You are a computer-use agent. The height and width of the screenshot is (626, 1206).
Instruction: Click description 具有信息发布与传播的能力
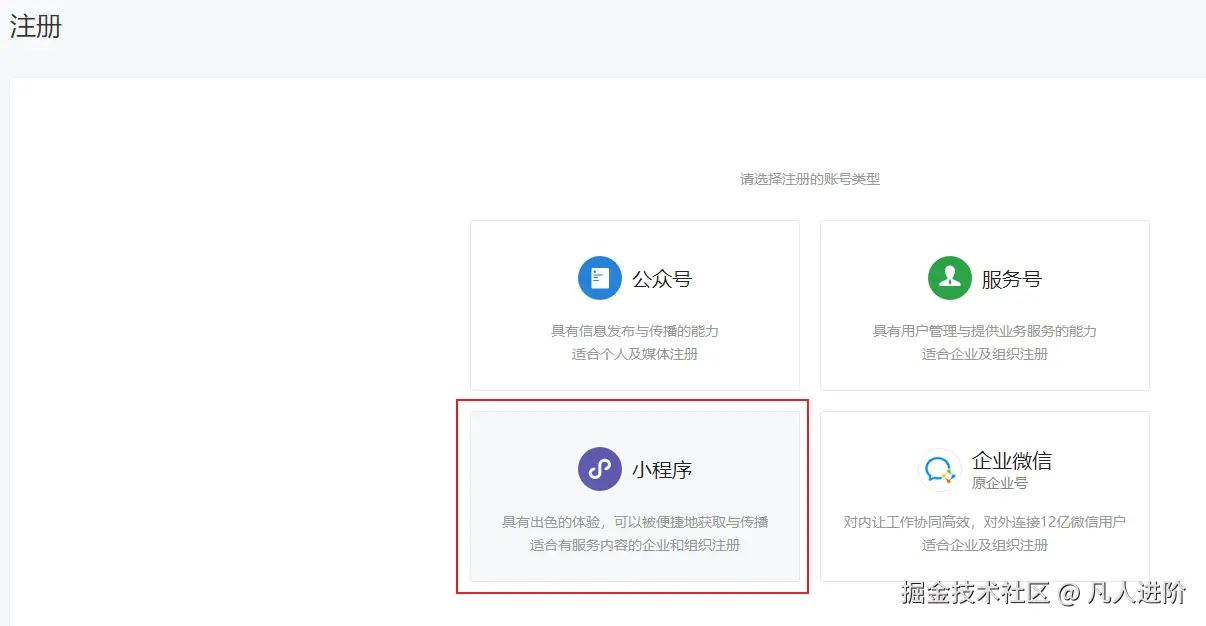(635, 331)
